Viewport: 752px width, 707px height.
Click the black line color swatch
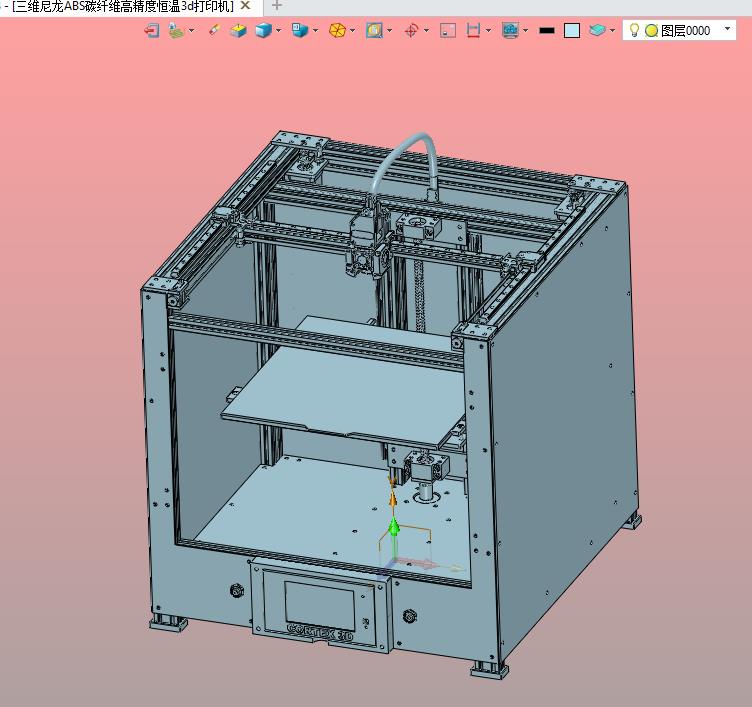click(547, 31)
